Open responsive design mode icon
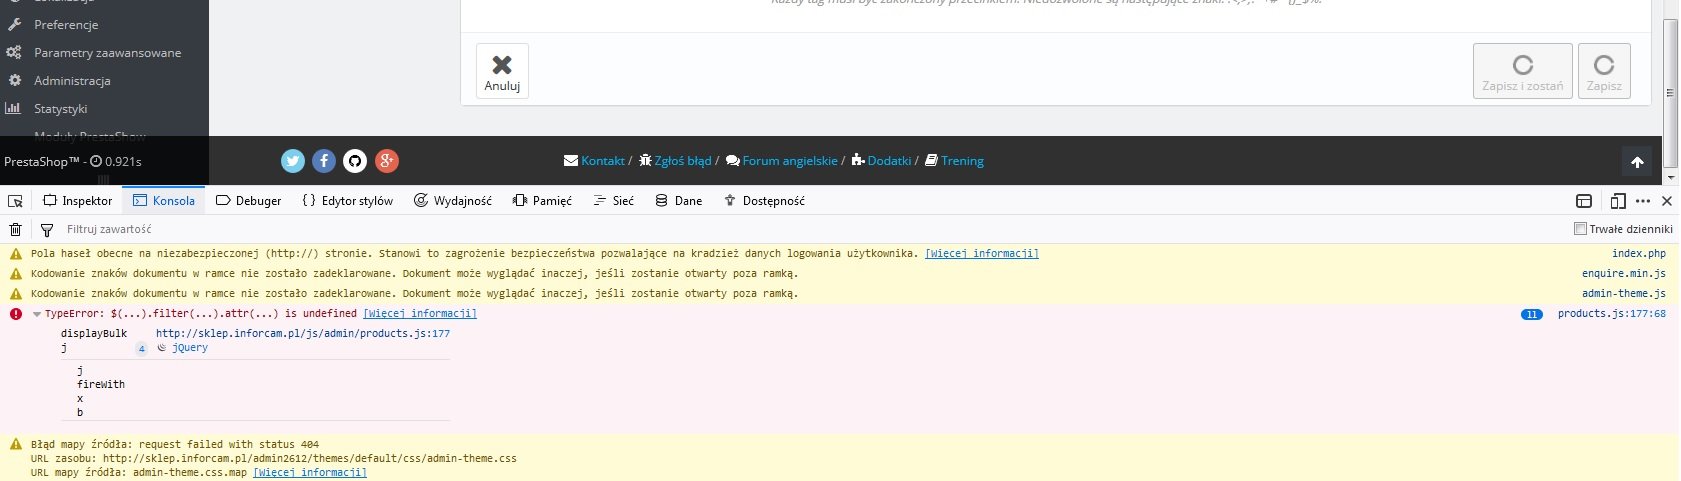The width and height of the screenshot is (1681, 481). pyautogui.click(x=1618, y=201)
